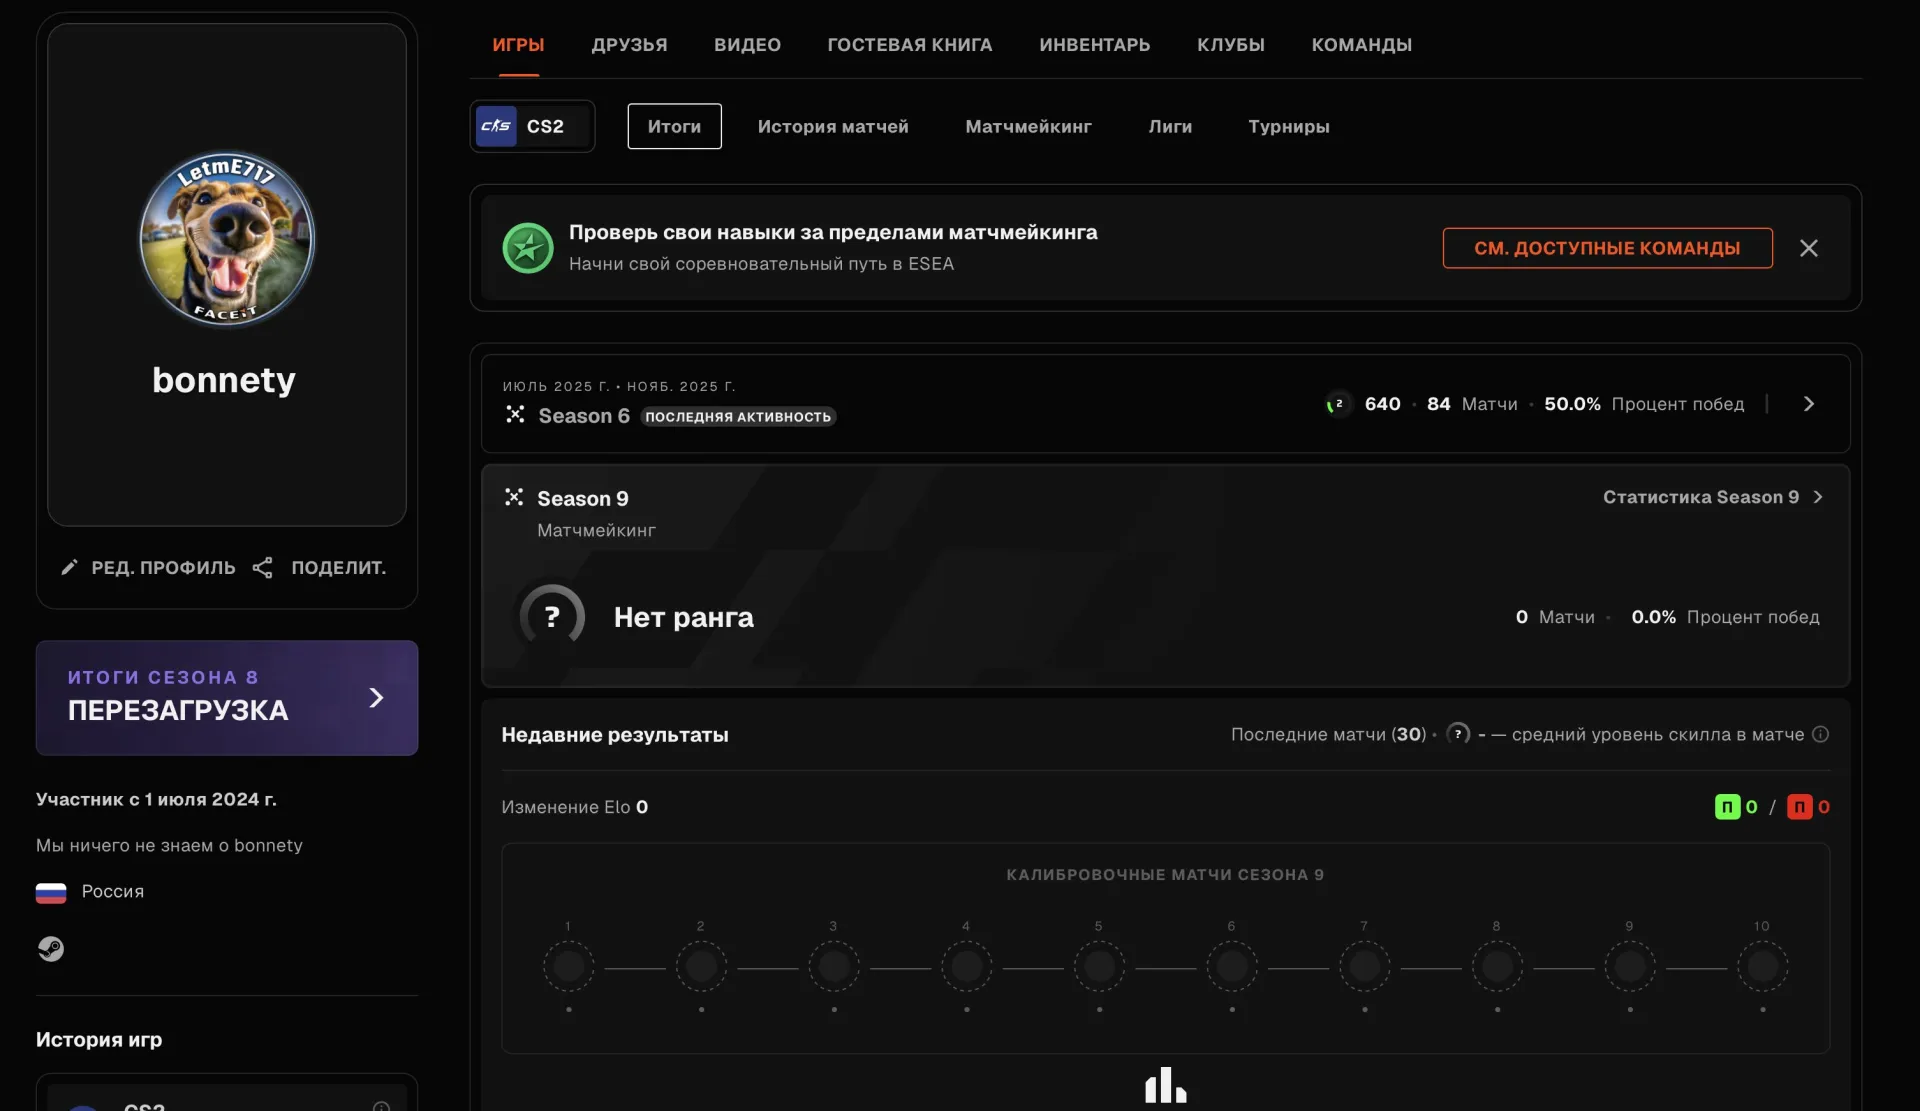Open Матчмейкинг sub-tab
Screen dimensions: 1920x1111
pos(1028,126)
